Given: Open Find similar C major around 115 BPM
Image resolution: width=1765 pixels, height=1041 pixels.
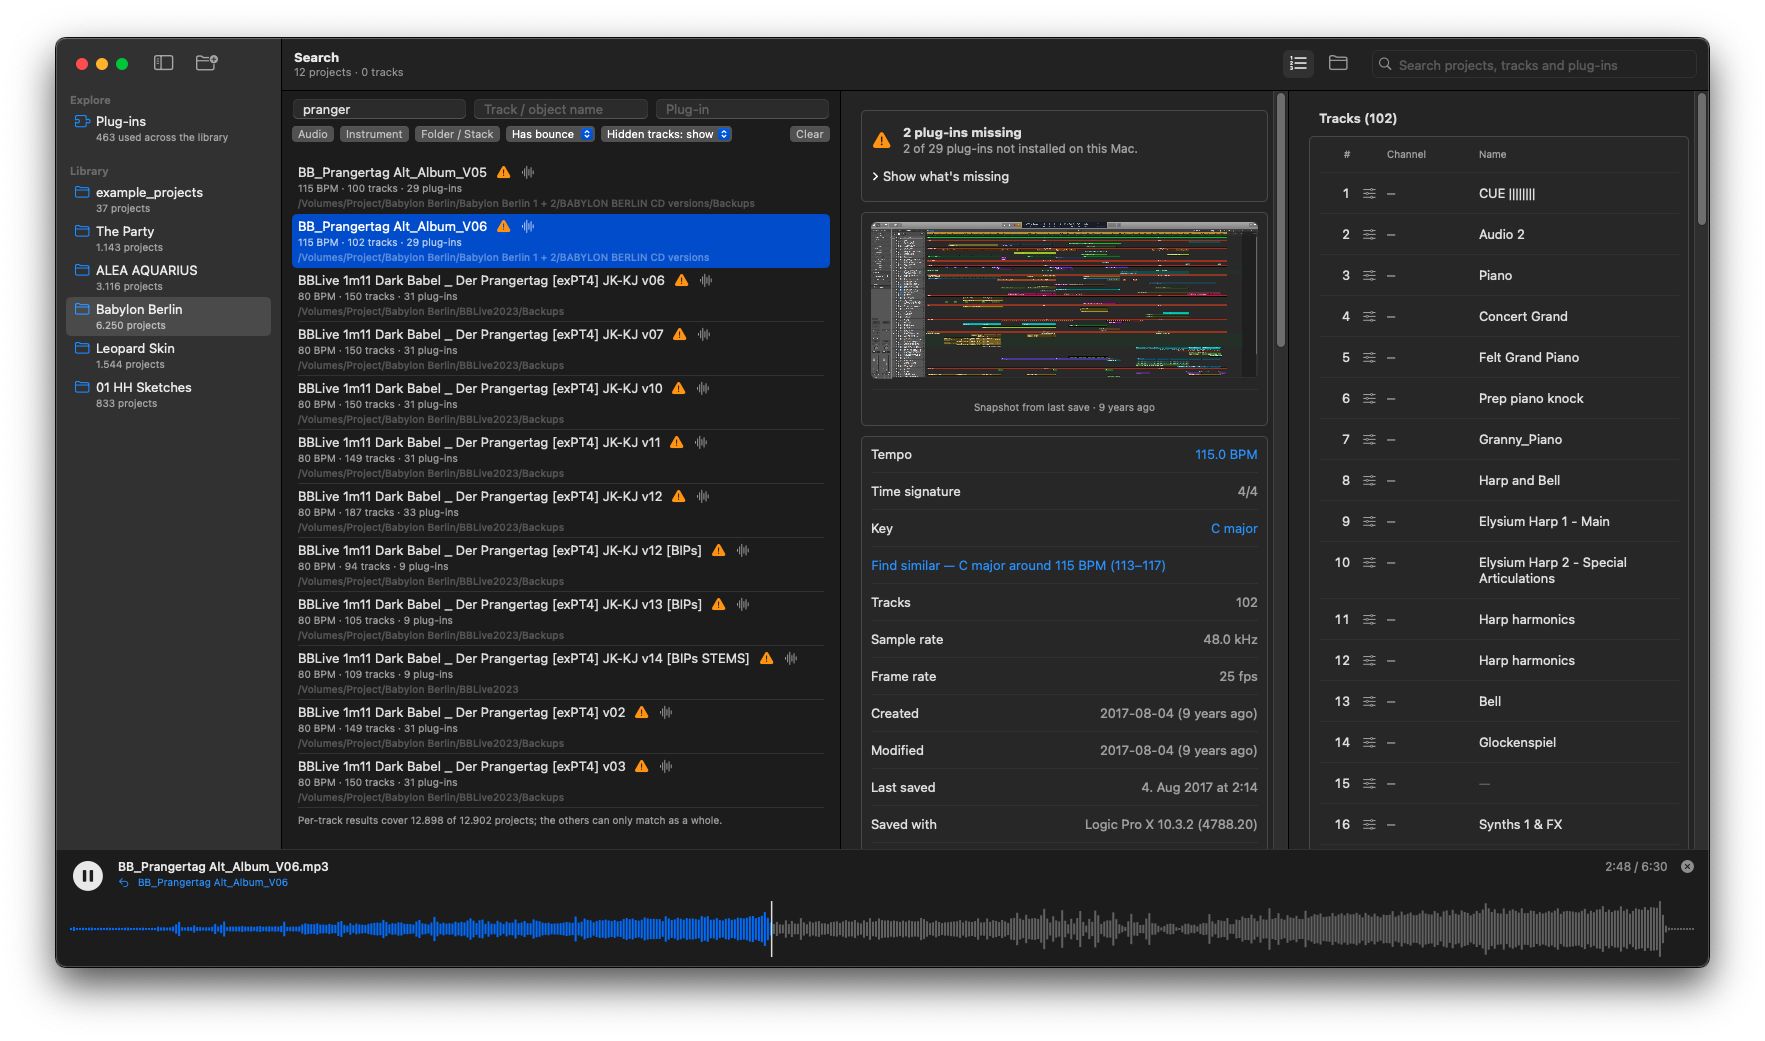Looking at the screenshot, I should pos(1018,565).
